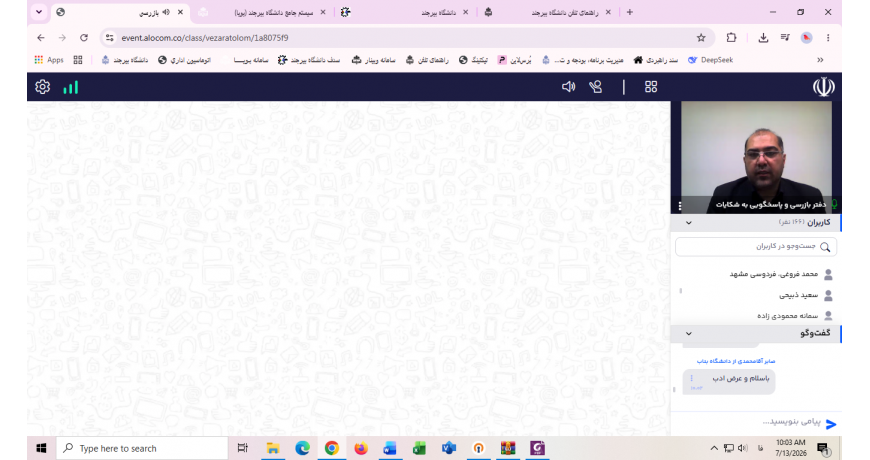Open File Explorer from the taskbar
The height and width of the screenshot is (460, 870).
click(x=272, y=448)
